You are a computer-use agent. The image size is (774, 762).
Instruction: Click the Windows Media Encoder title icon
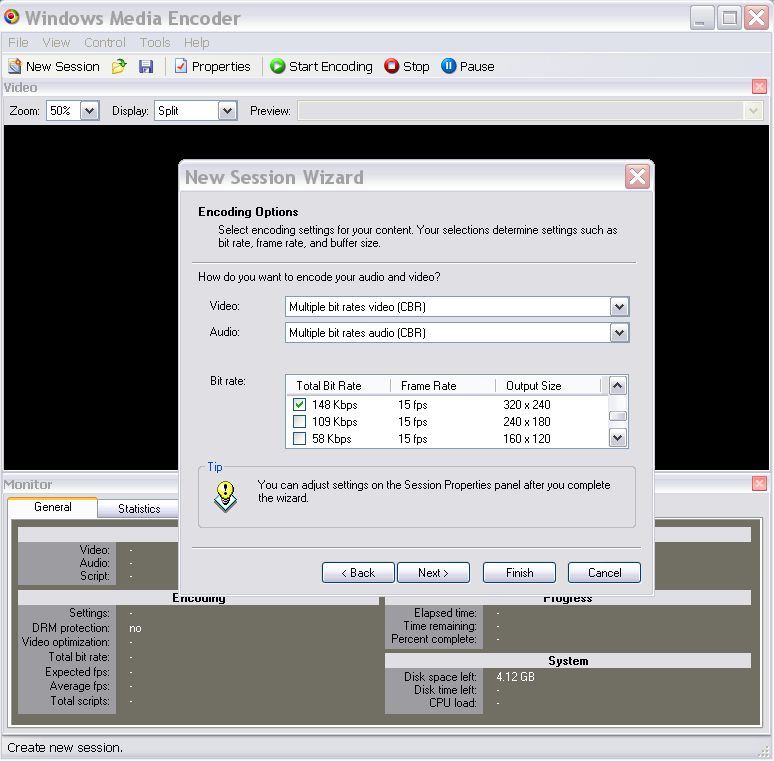point(11,17)
